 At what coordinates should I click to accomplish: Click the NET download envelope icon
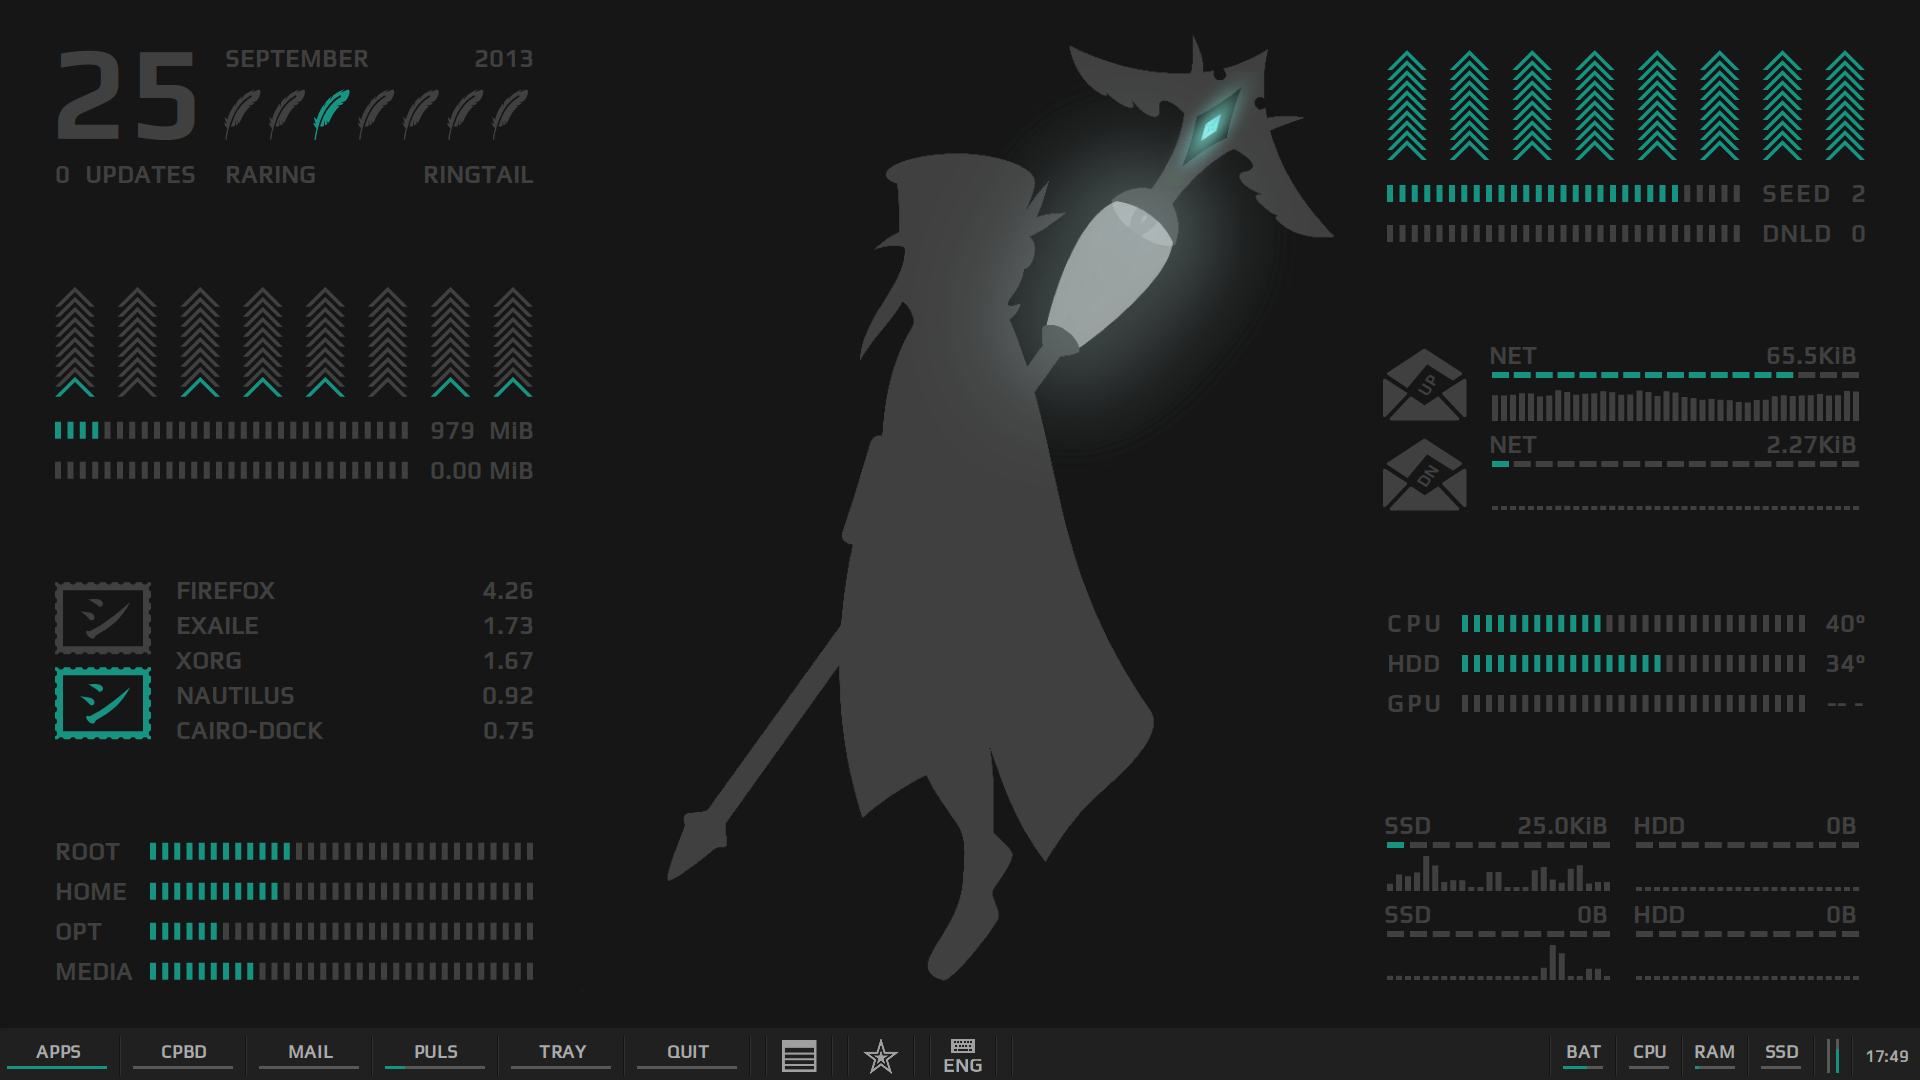1424,475
